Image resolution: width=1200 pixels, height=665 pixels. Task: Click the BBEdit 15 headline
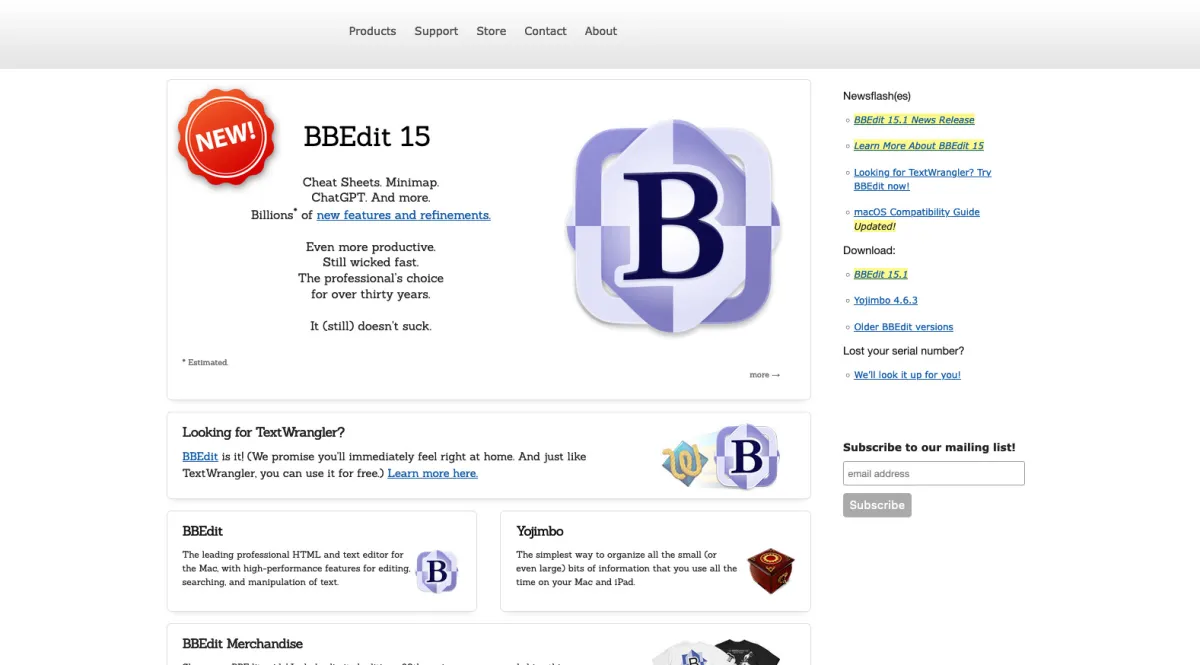coord(367,136)
